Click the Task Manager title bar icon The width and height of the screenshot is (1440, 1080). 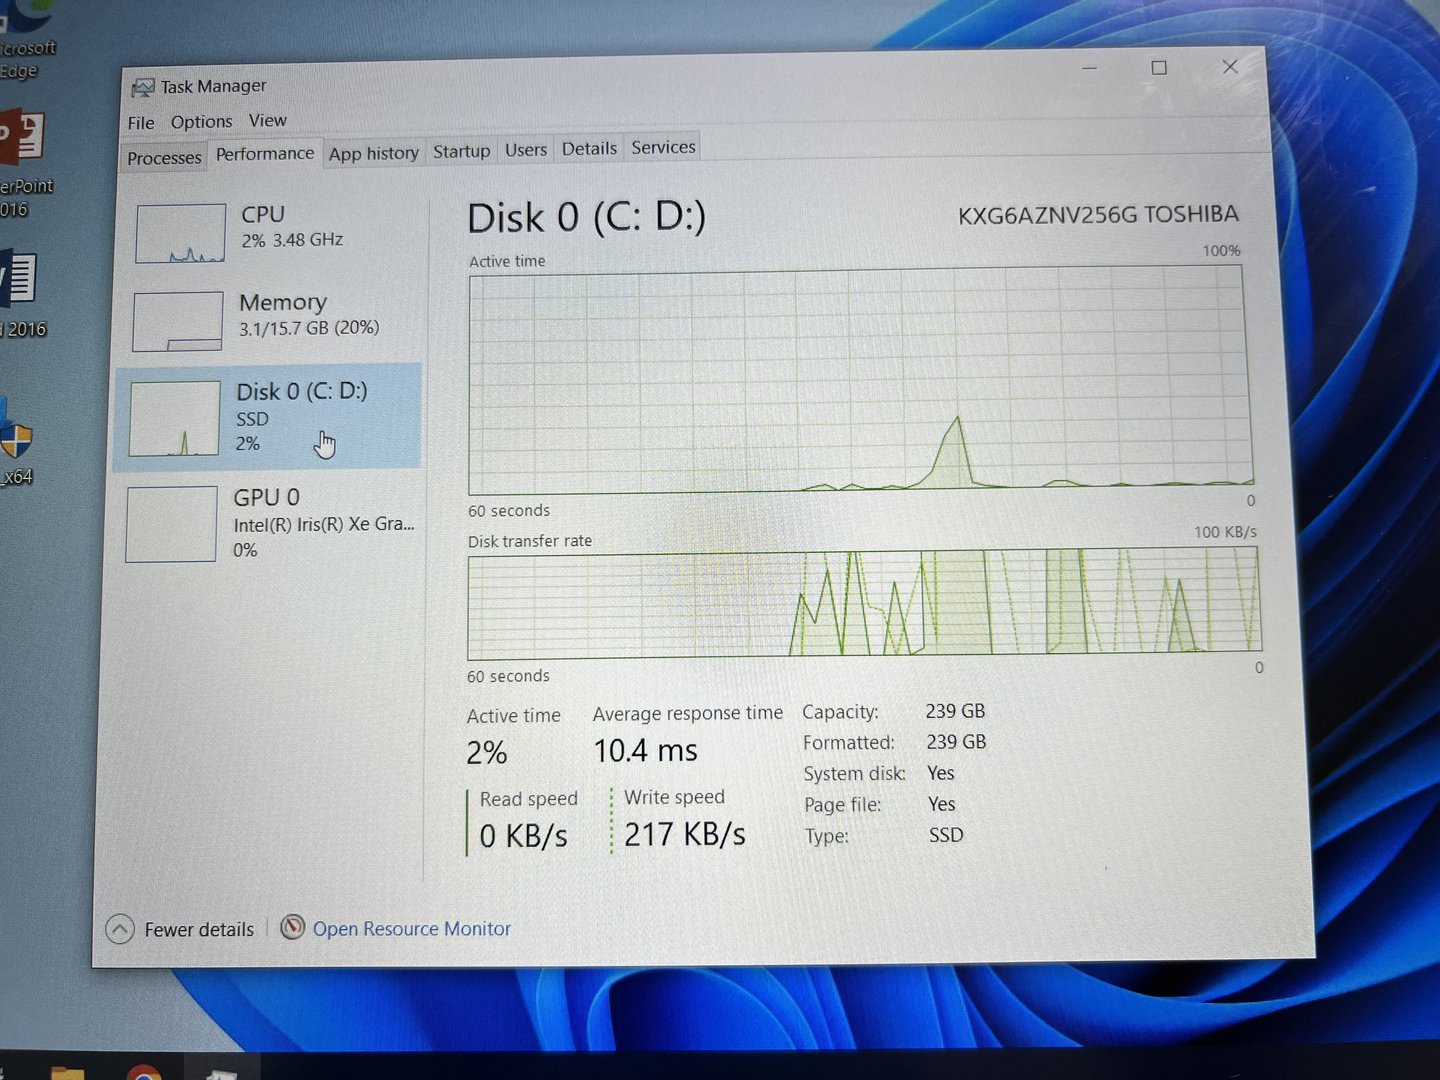pyautogui.click(x=143, y=88)
